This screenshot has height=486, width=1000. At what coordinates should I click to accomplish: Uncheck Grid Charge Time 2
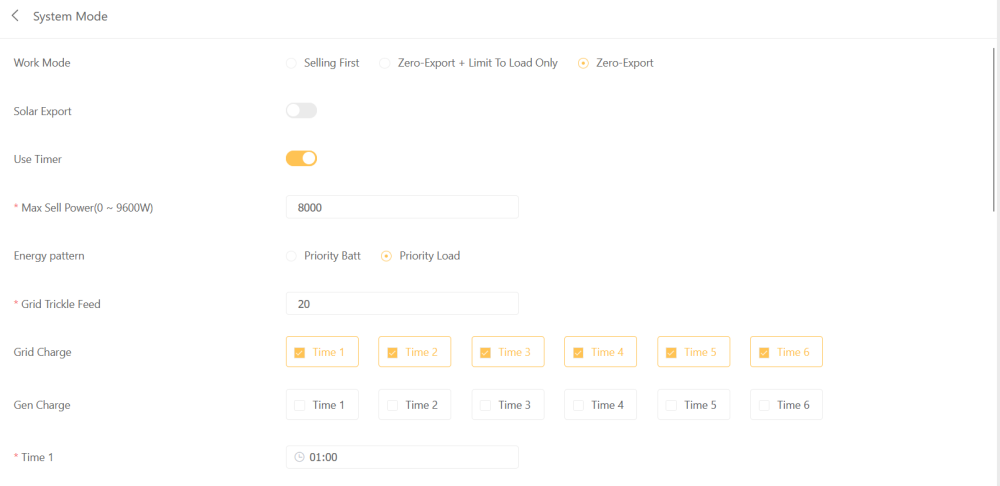point(415,352)
